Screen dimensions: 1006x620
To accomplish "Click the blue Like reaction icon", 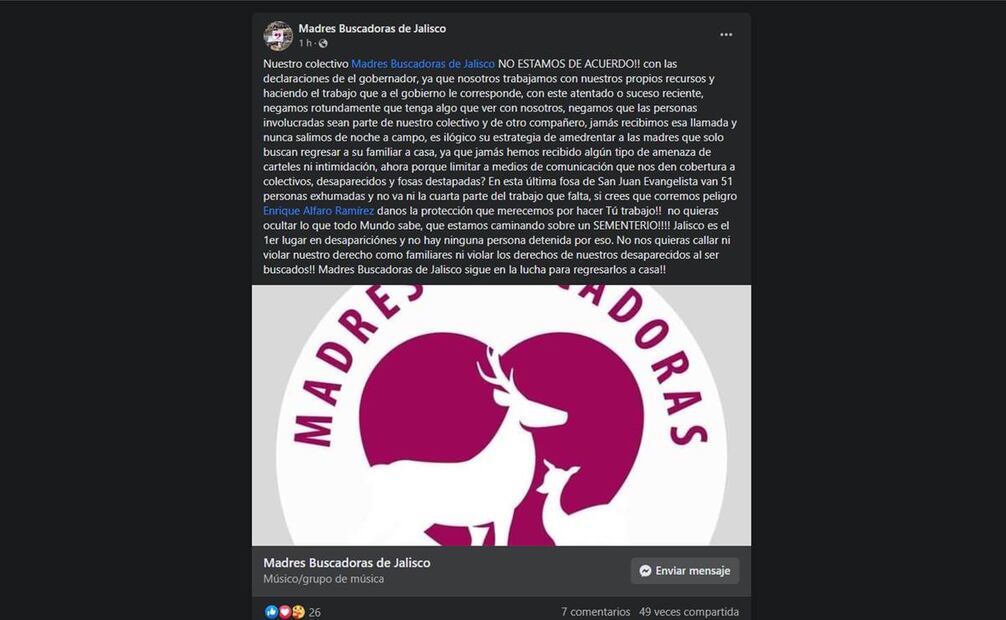I will 271,612.
